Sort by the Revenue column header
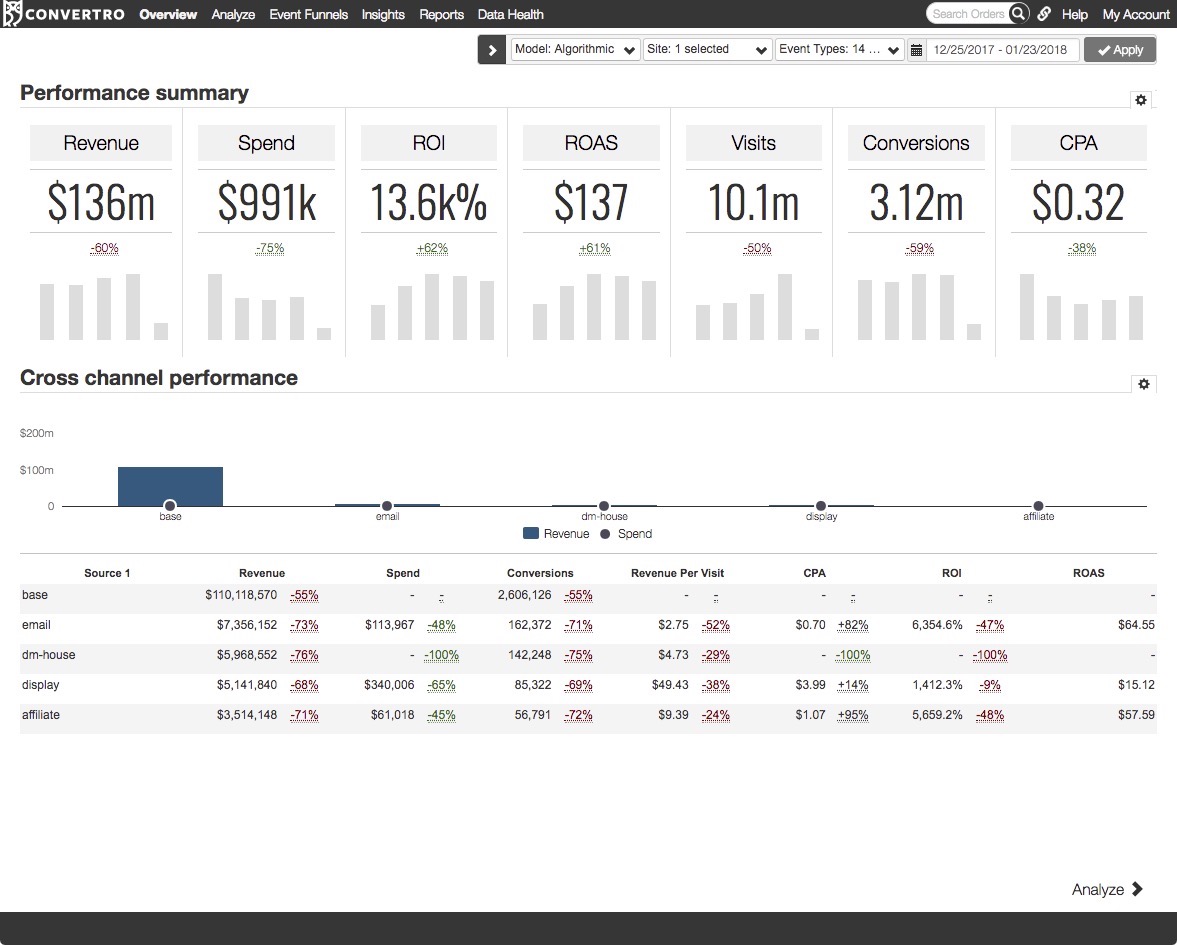This screenshot has width=1177, height=945. click(x=262, y=573)
